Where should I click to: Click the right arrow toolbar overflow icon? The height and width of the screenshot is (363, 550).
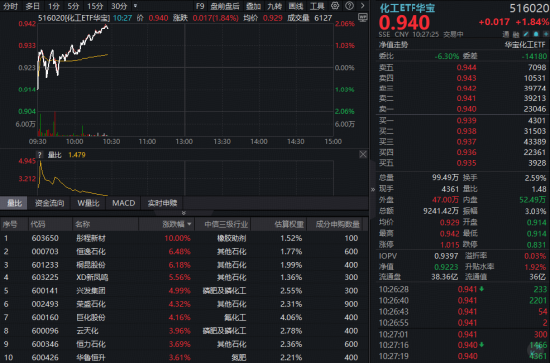[x=362, y=6]
